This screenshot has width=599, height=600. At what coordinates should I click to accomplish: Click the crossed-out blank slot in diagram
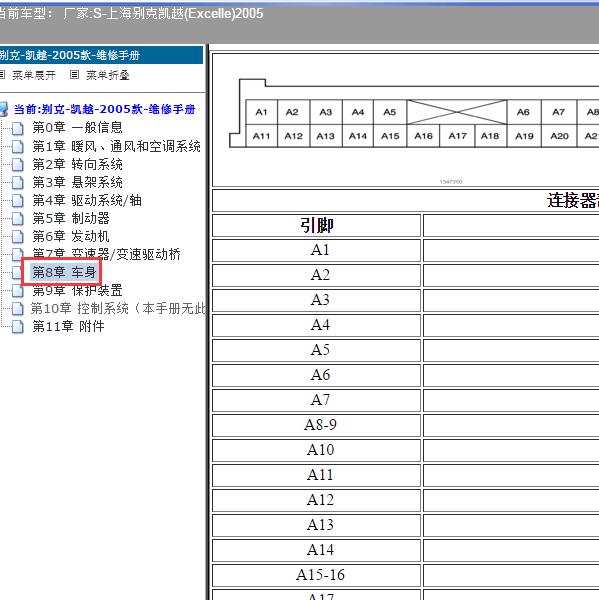coord(457,112)
